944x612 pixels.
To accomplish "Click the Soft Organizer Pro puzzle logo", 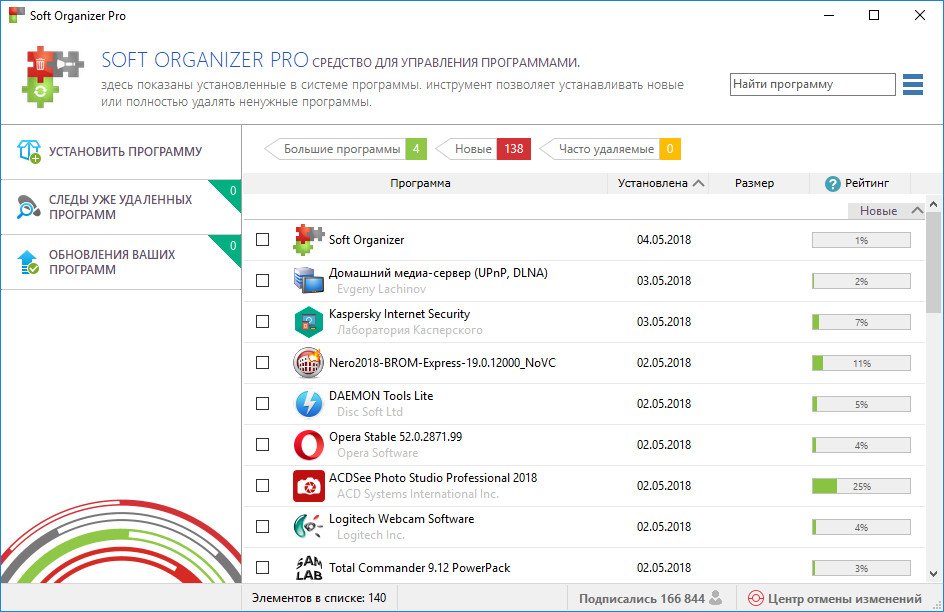I will click(54, 76).
